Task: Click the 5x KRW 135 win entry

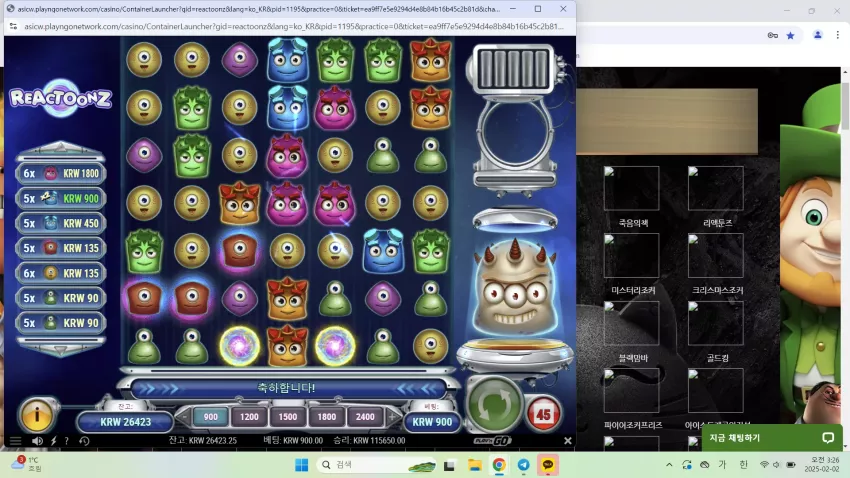Action: [x=61, y=248]
